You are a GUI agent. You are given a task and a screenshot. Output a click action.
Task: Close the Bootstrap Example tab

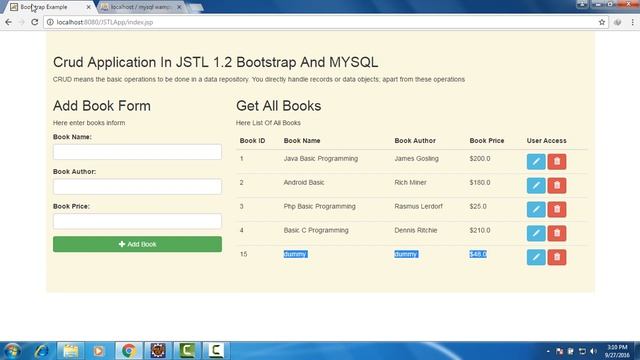point(89,7)
